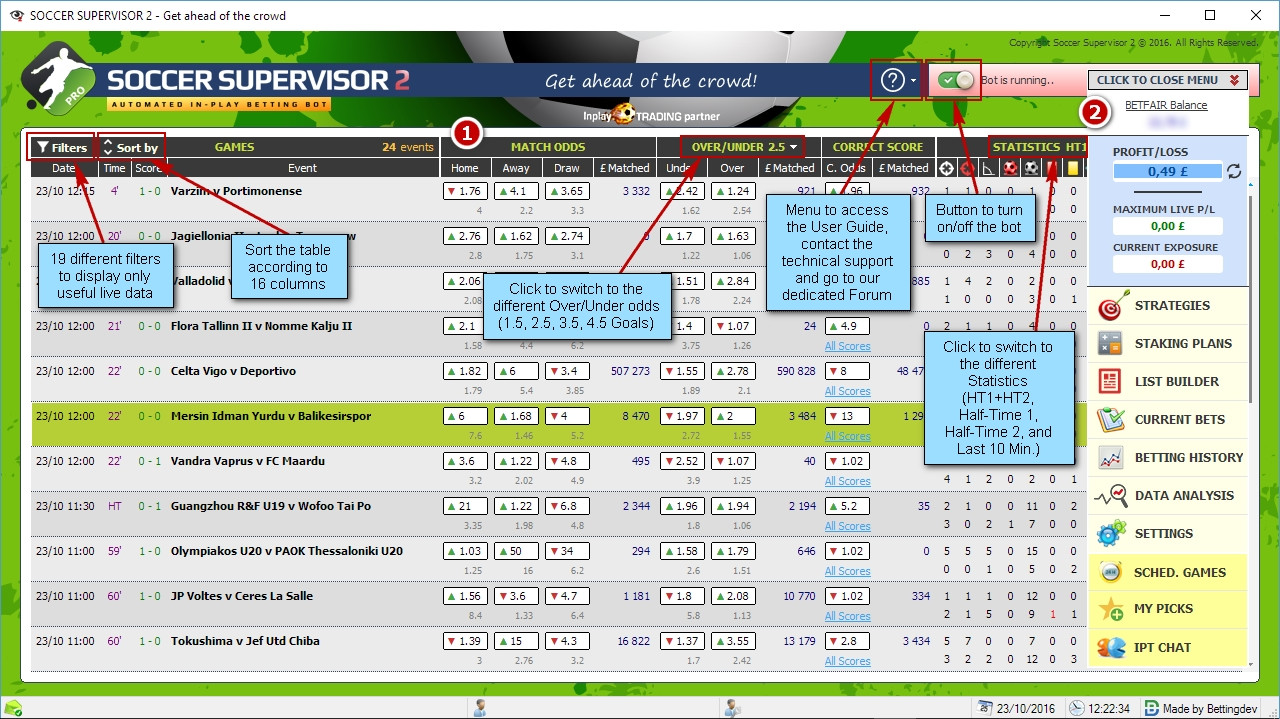Screen dimensions: 1280x719
Task: Click Home odds 1.82 for Celta Vigo
Action: [465, 371]
